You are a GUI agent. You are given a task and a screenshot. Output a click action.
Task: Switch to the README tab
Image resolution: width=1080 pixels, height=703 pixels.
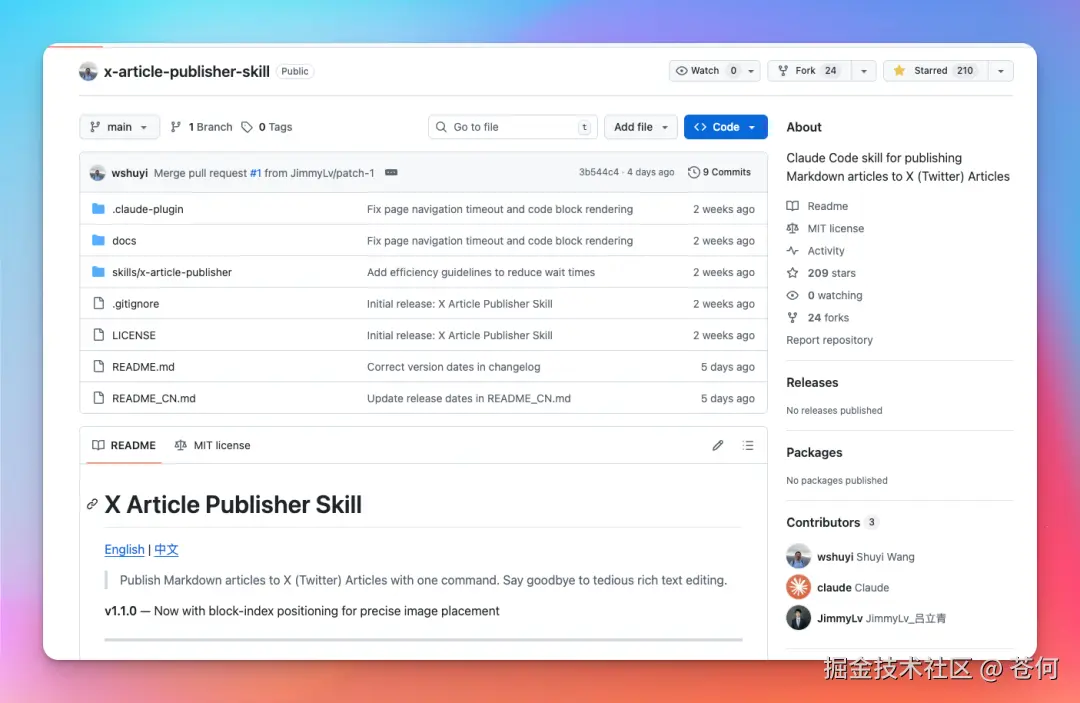[x=124, y=445]
